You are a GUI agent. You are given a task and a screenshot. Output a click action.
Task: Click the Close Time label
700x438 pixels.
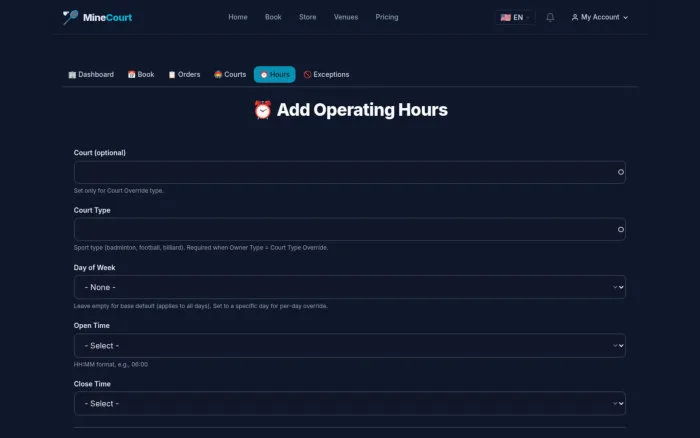click(92, 384)
